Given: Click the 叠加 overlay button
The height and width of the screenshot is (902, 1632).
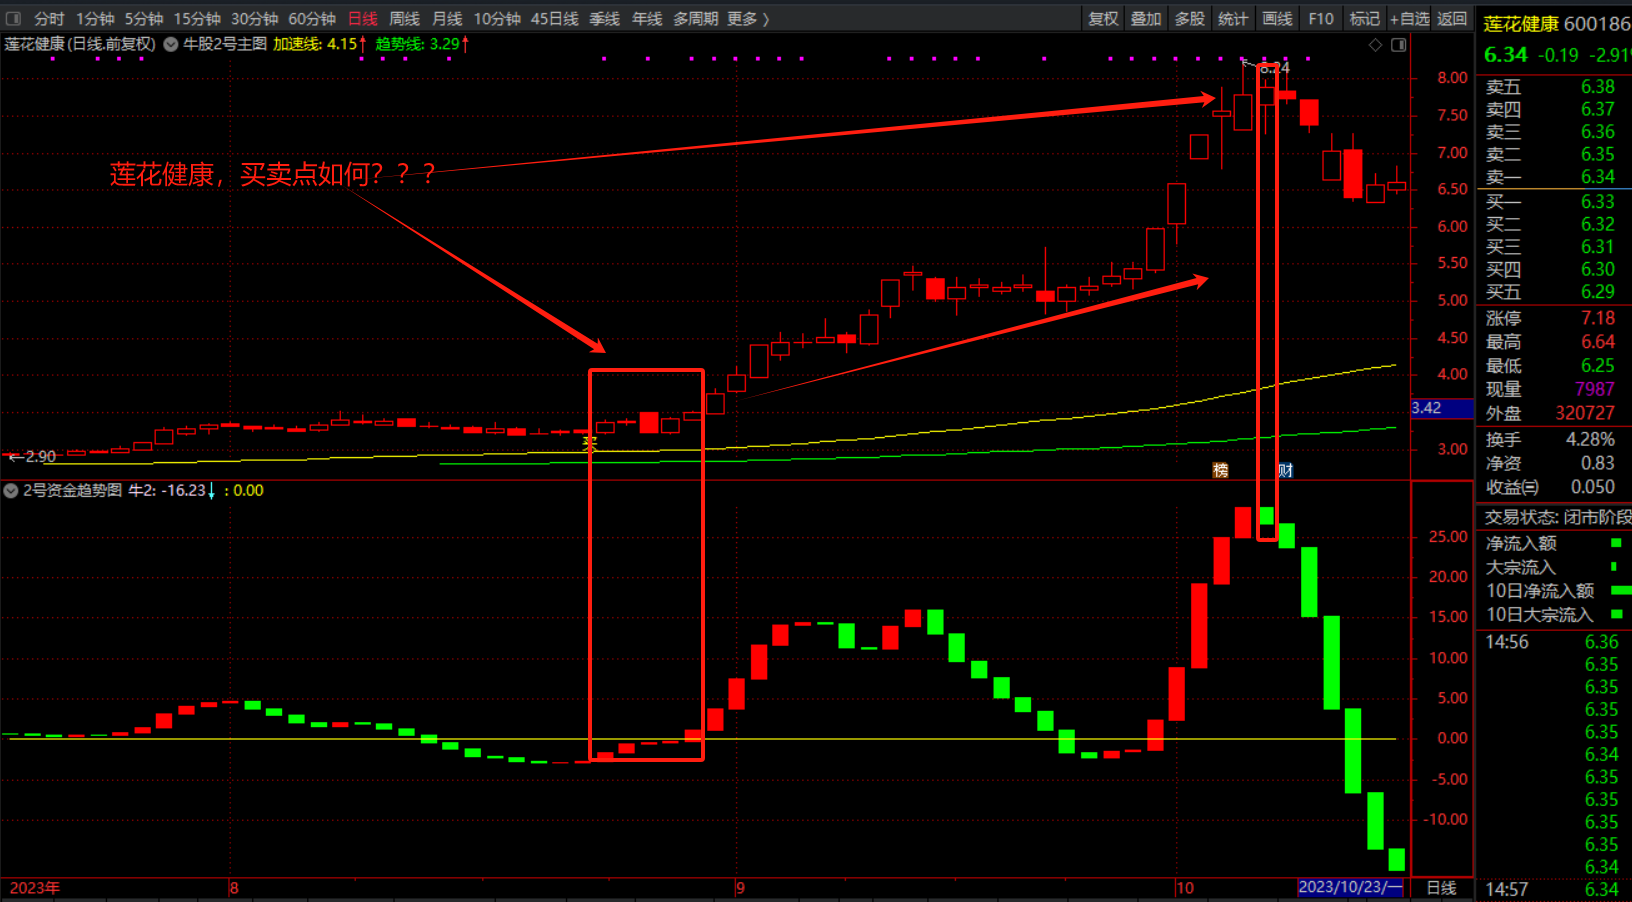Looking at the screenshot, I should 1146,18.
